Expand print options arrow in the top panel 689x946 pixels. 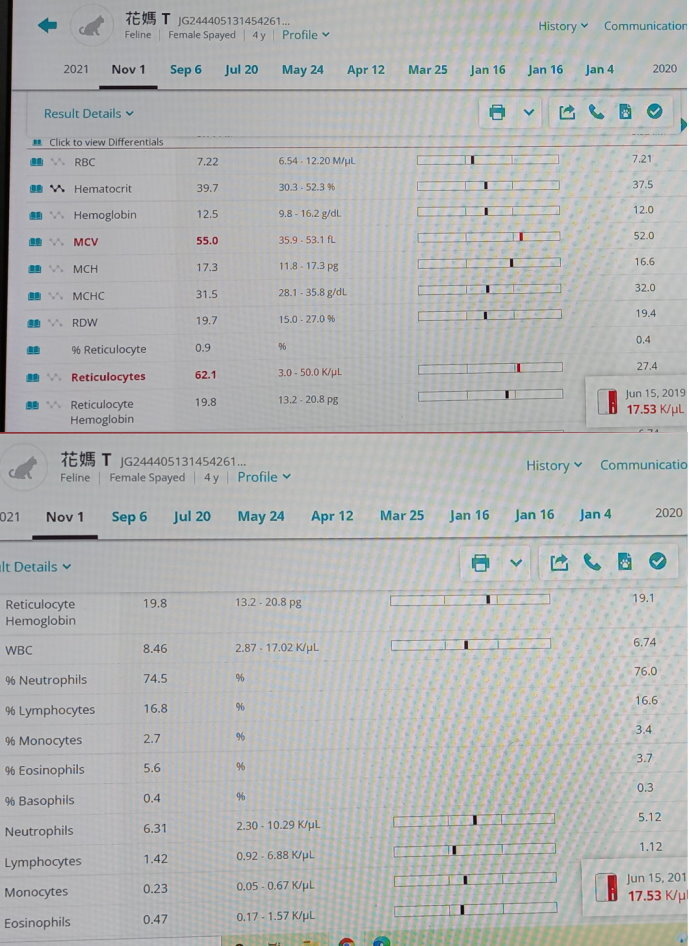[x=529, y=112]
